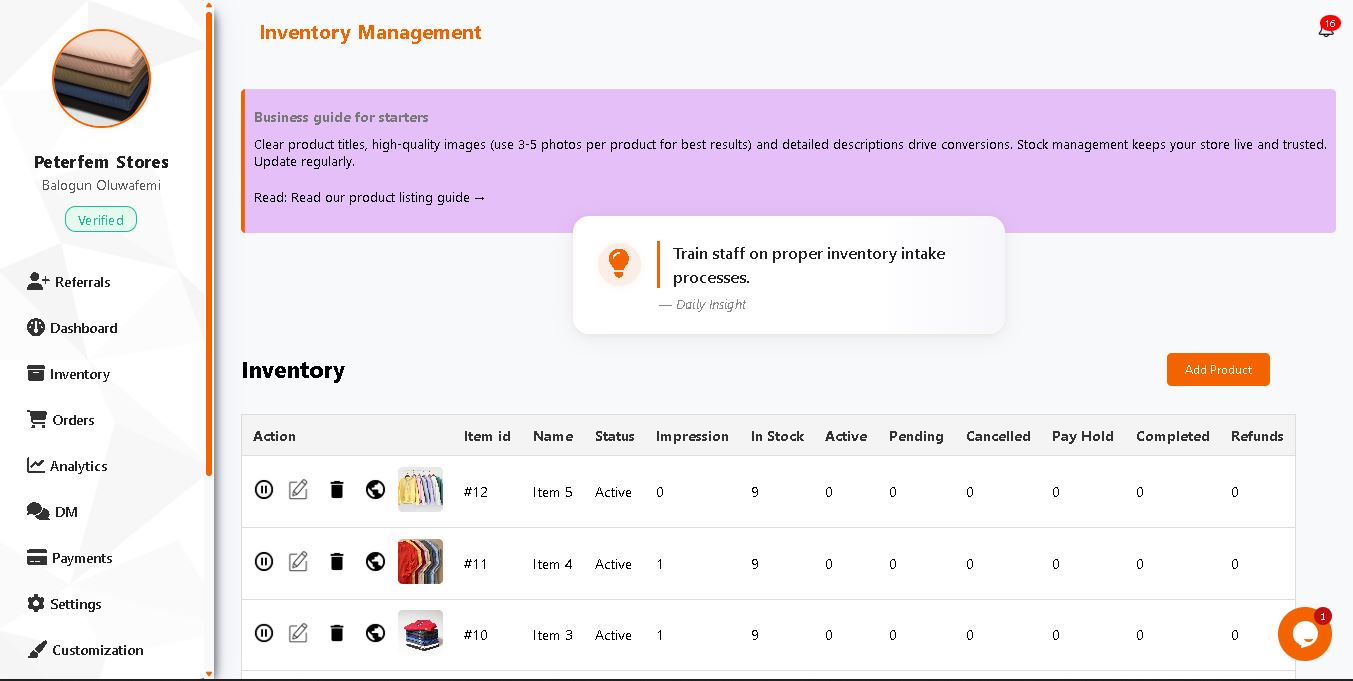Launch the live chat bubble
This screenshot has width=1353, height=681.
click(x=1305, y=634)
